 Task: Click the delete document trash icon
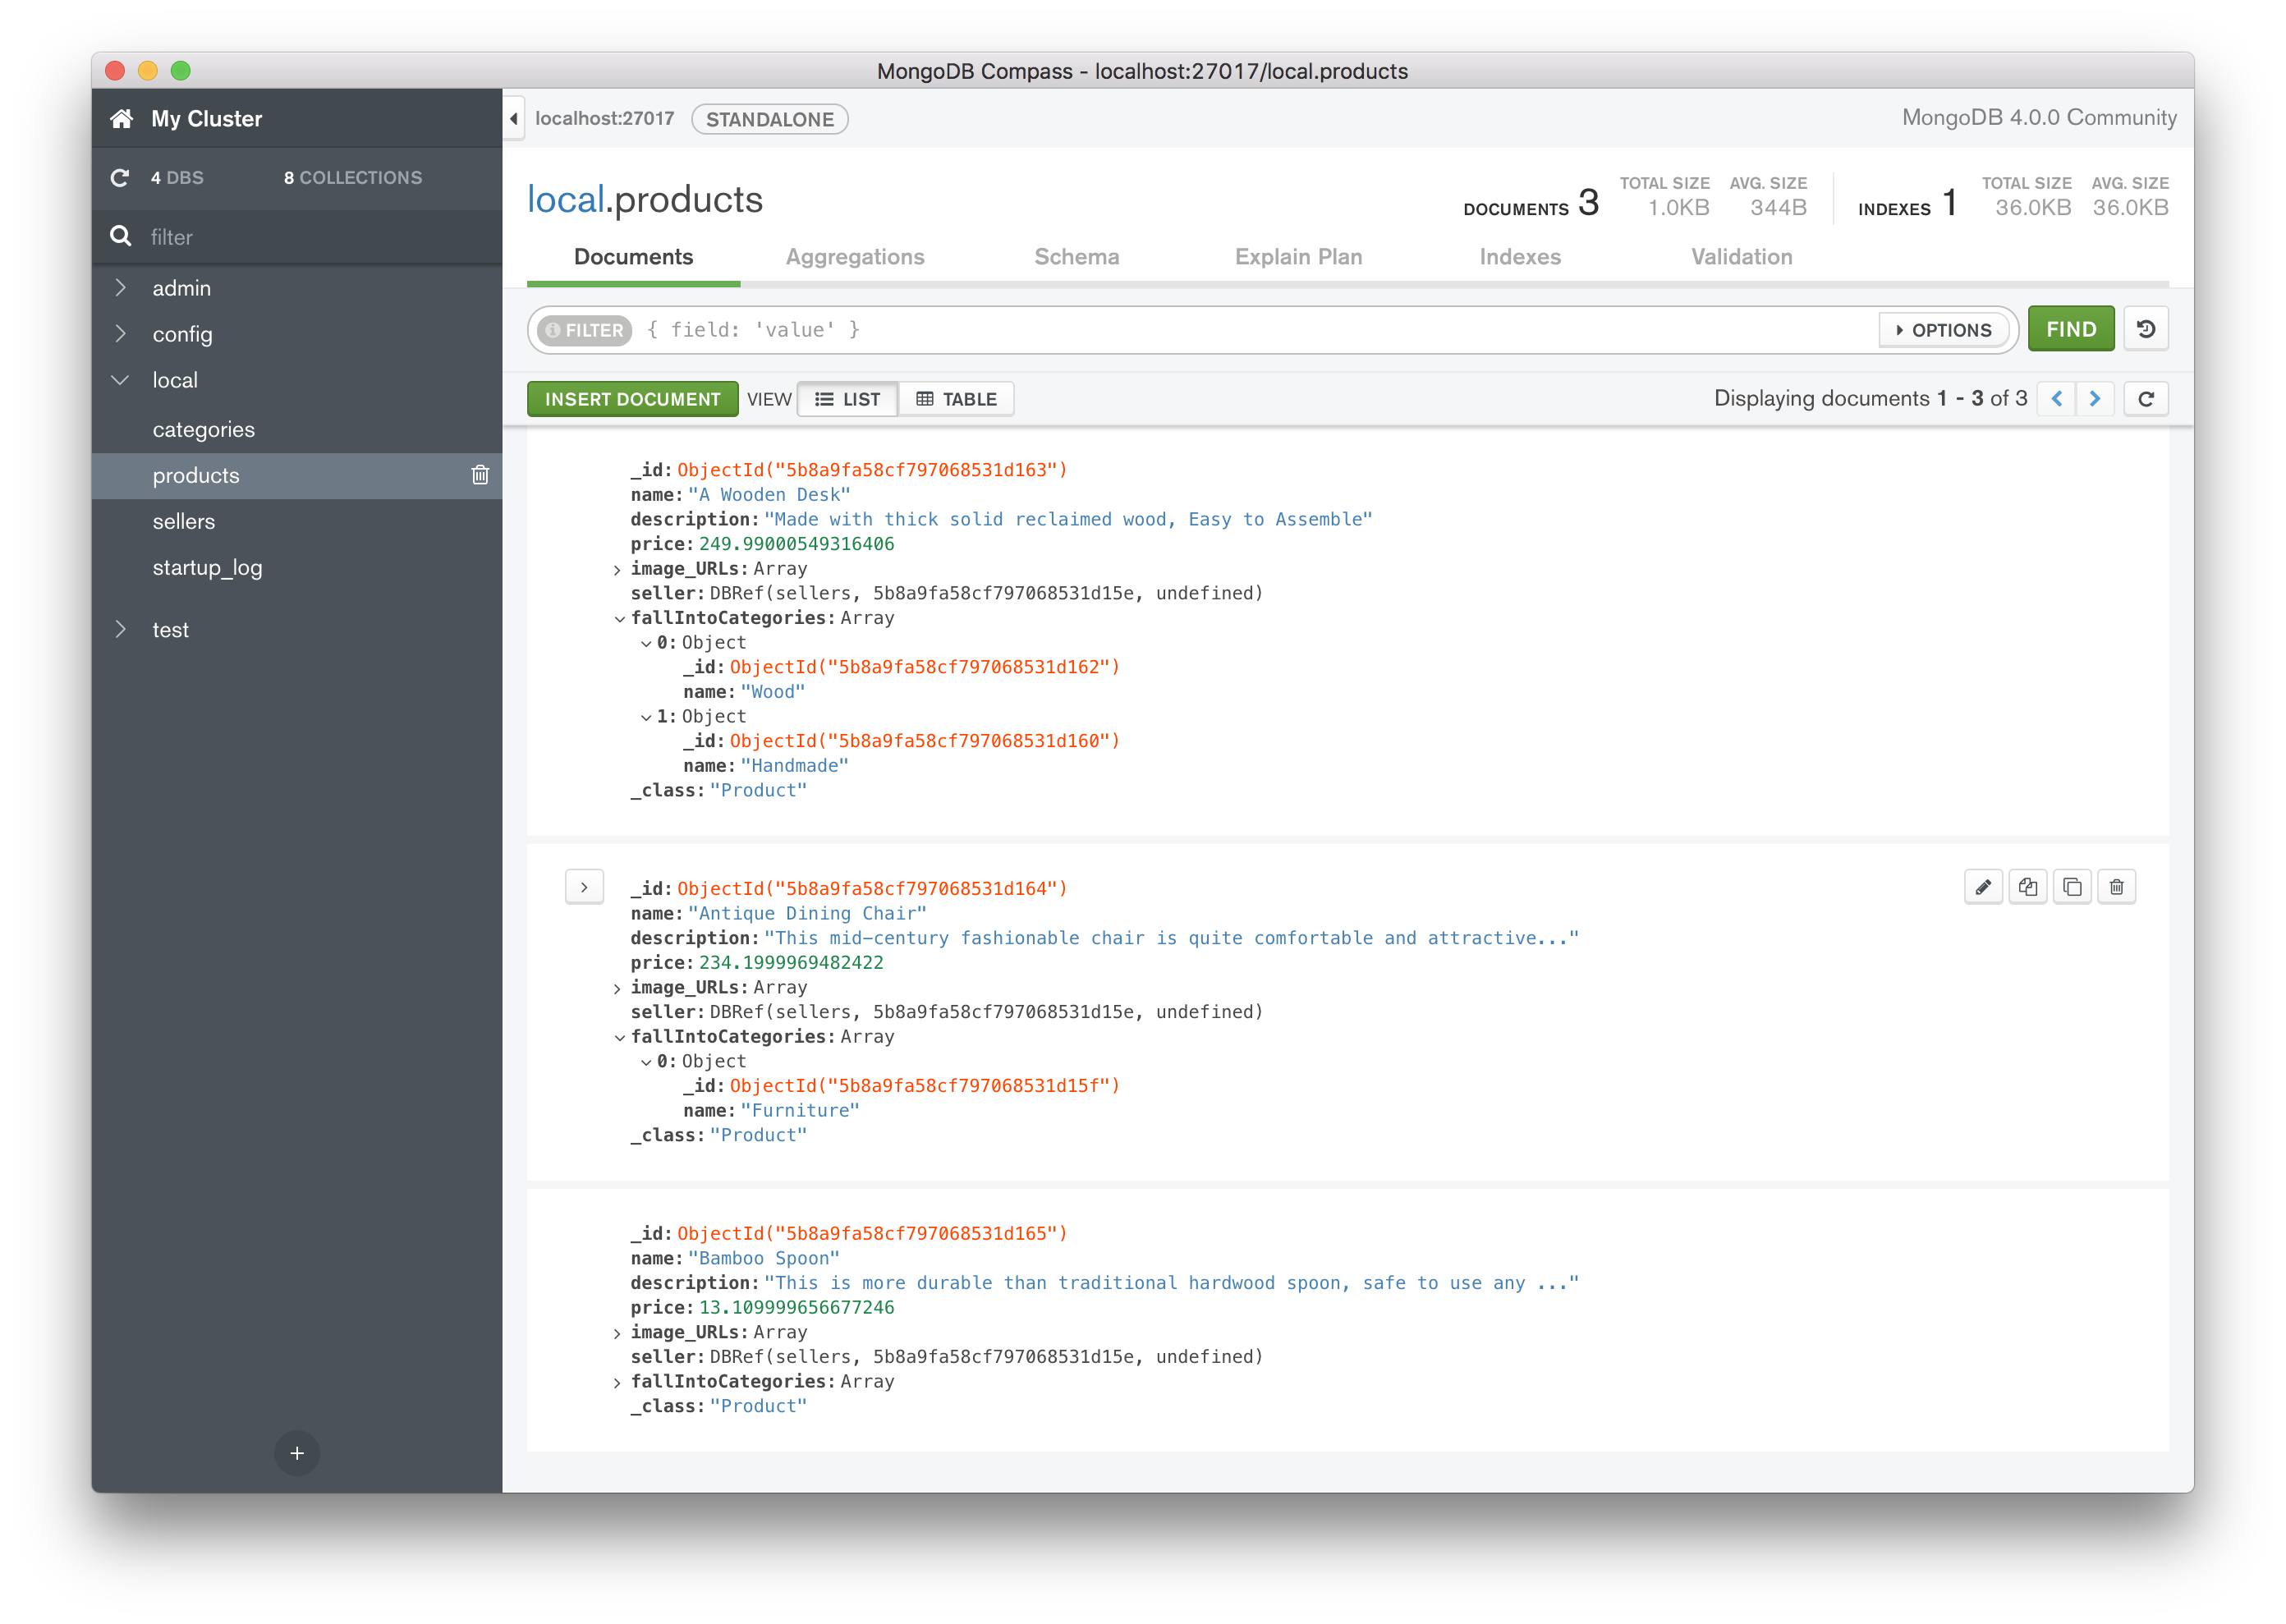click(2115, 888)
